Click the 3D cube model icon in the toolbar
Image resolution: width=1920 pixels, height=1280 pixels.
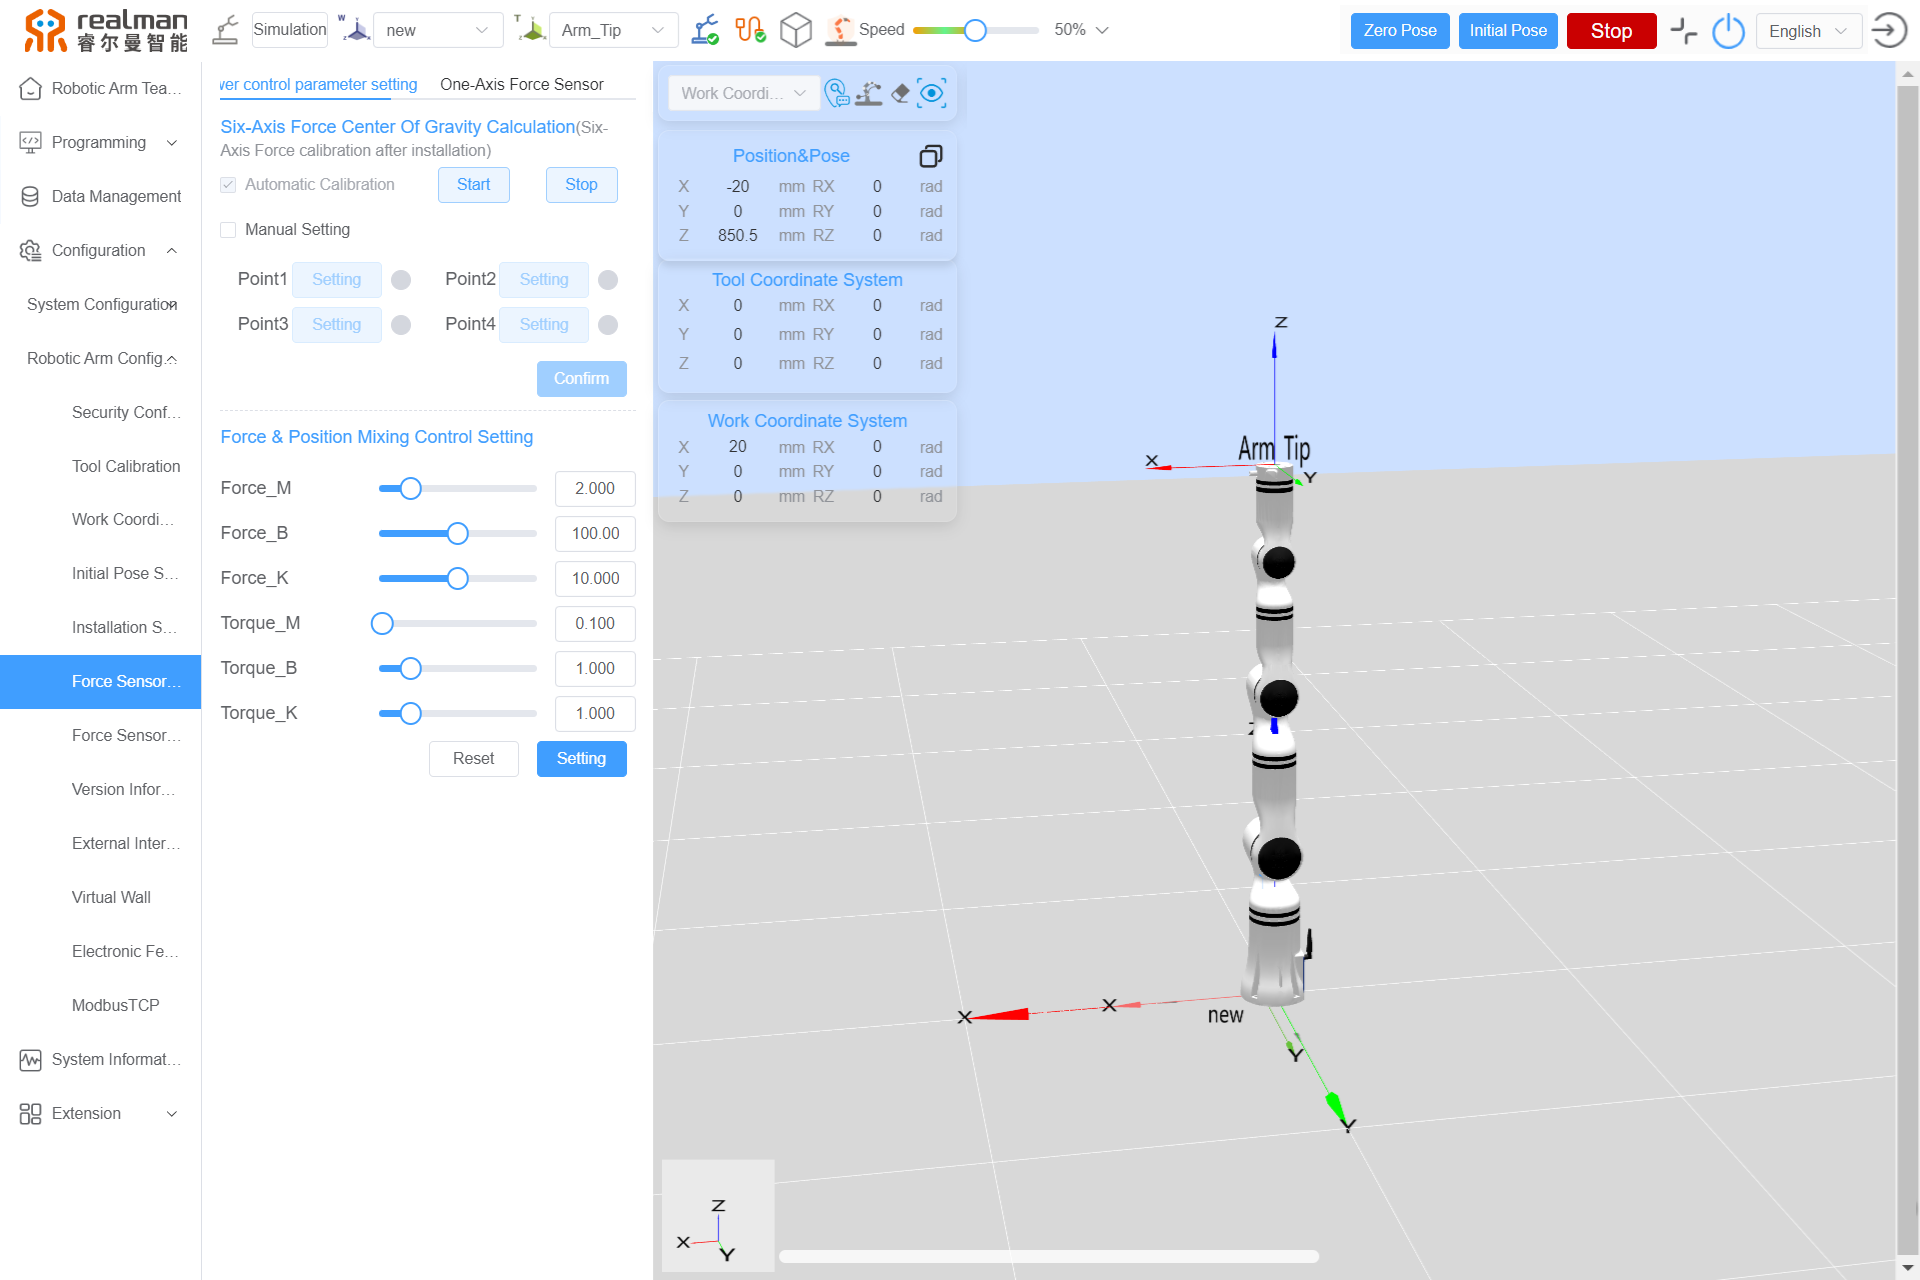pyautogui.click(x=796, y=30)
